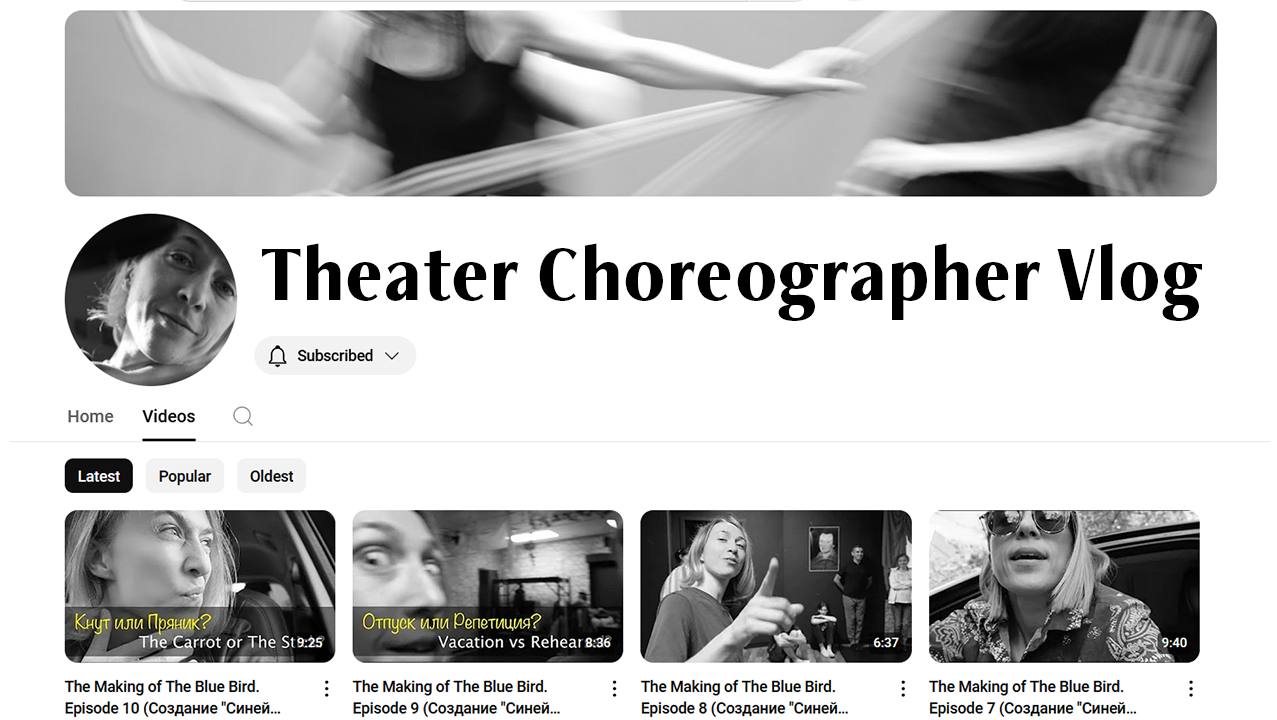Open the Episode 7 thumbnail with sunglasses
Screen dimensions: 1277x720
coord(1064,586)
